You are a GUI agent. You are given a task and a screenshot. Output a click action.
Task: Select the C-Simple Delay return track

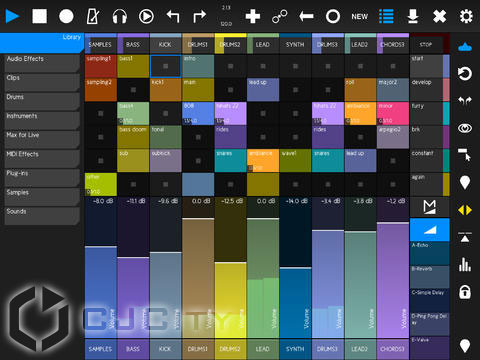coord(430,300)
